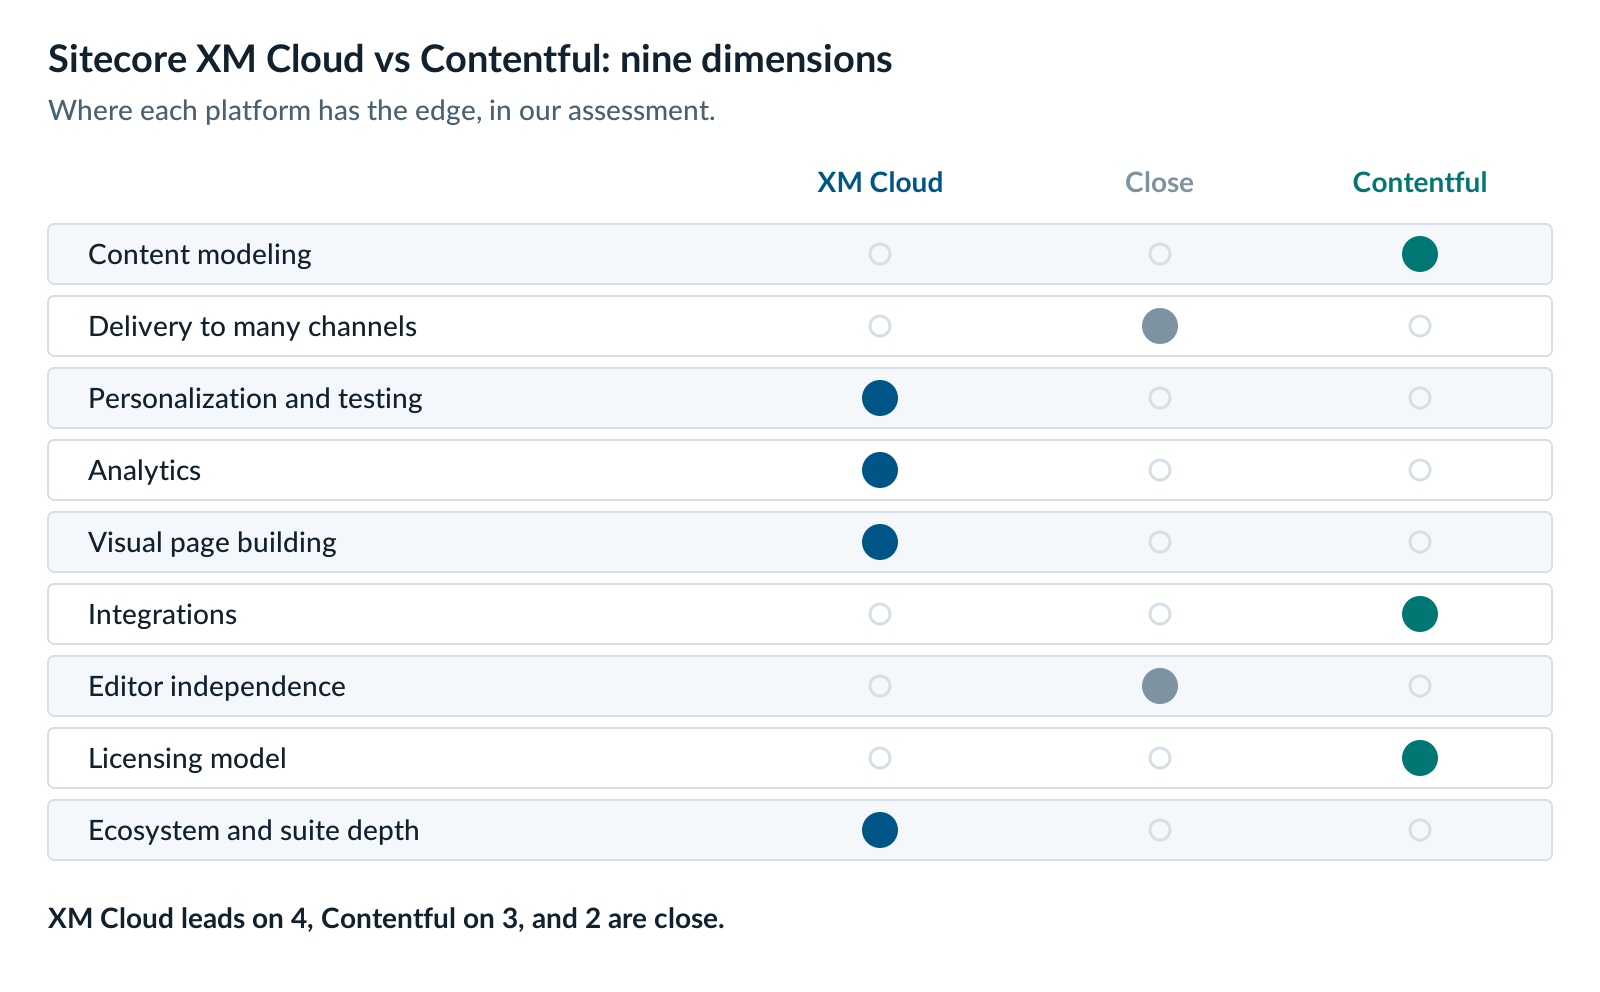
Task: Select XM Cloud circle in Integrations row
Action: coord(880,614)
